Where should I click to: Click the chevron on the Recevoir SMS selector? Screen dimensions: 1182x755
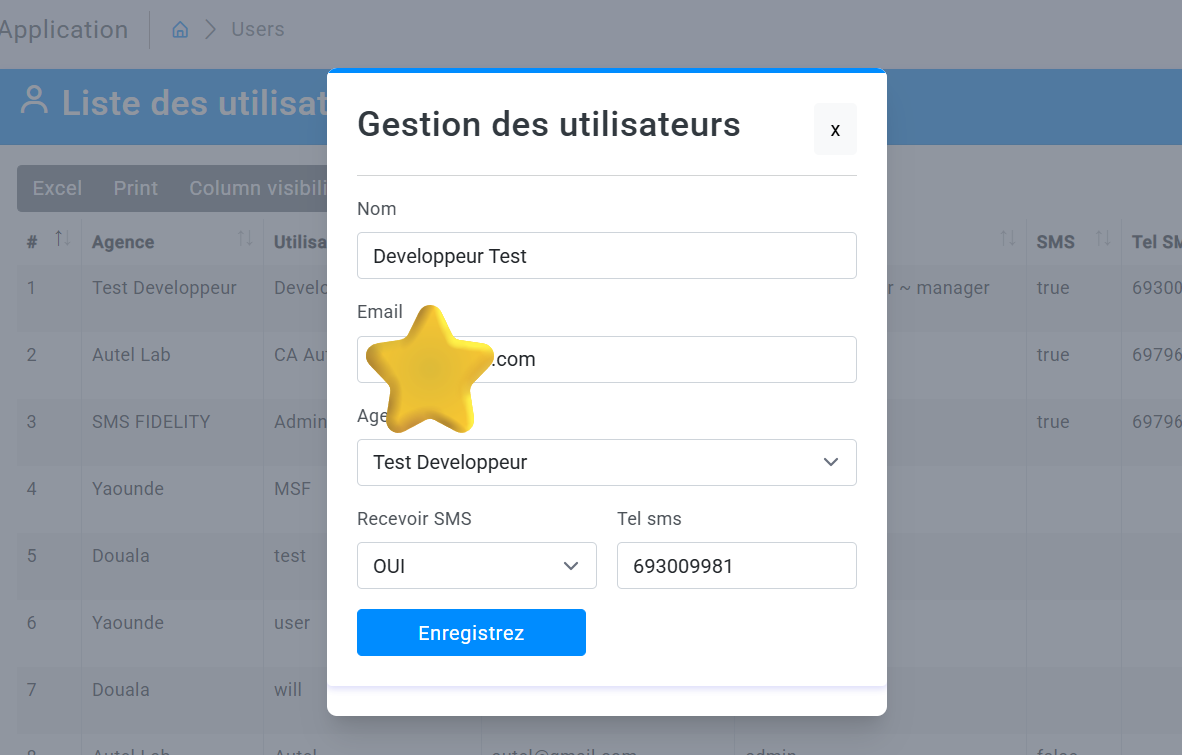[572, 565]
